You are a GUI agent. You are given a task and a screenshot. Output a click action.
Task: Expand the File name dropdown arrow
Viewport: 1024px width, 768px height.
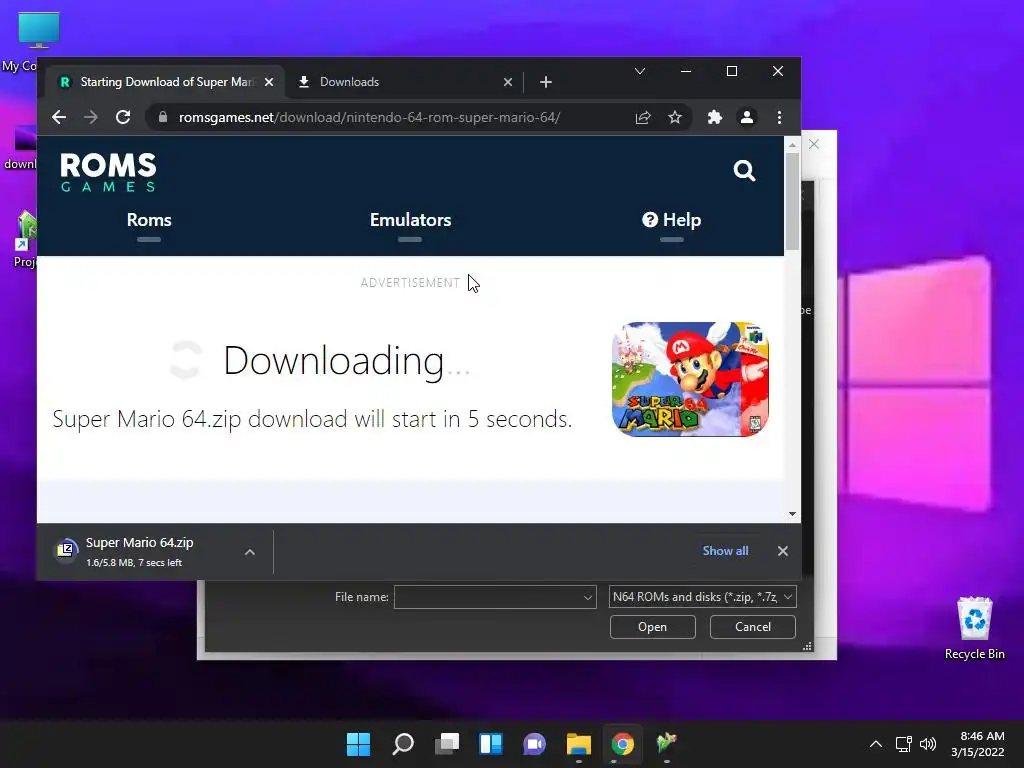pyautogui.click(x=587, y=597)
